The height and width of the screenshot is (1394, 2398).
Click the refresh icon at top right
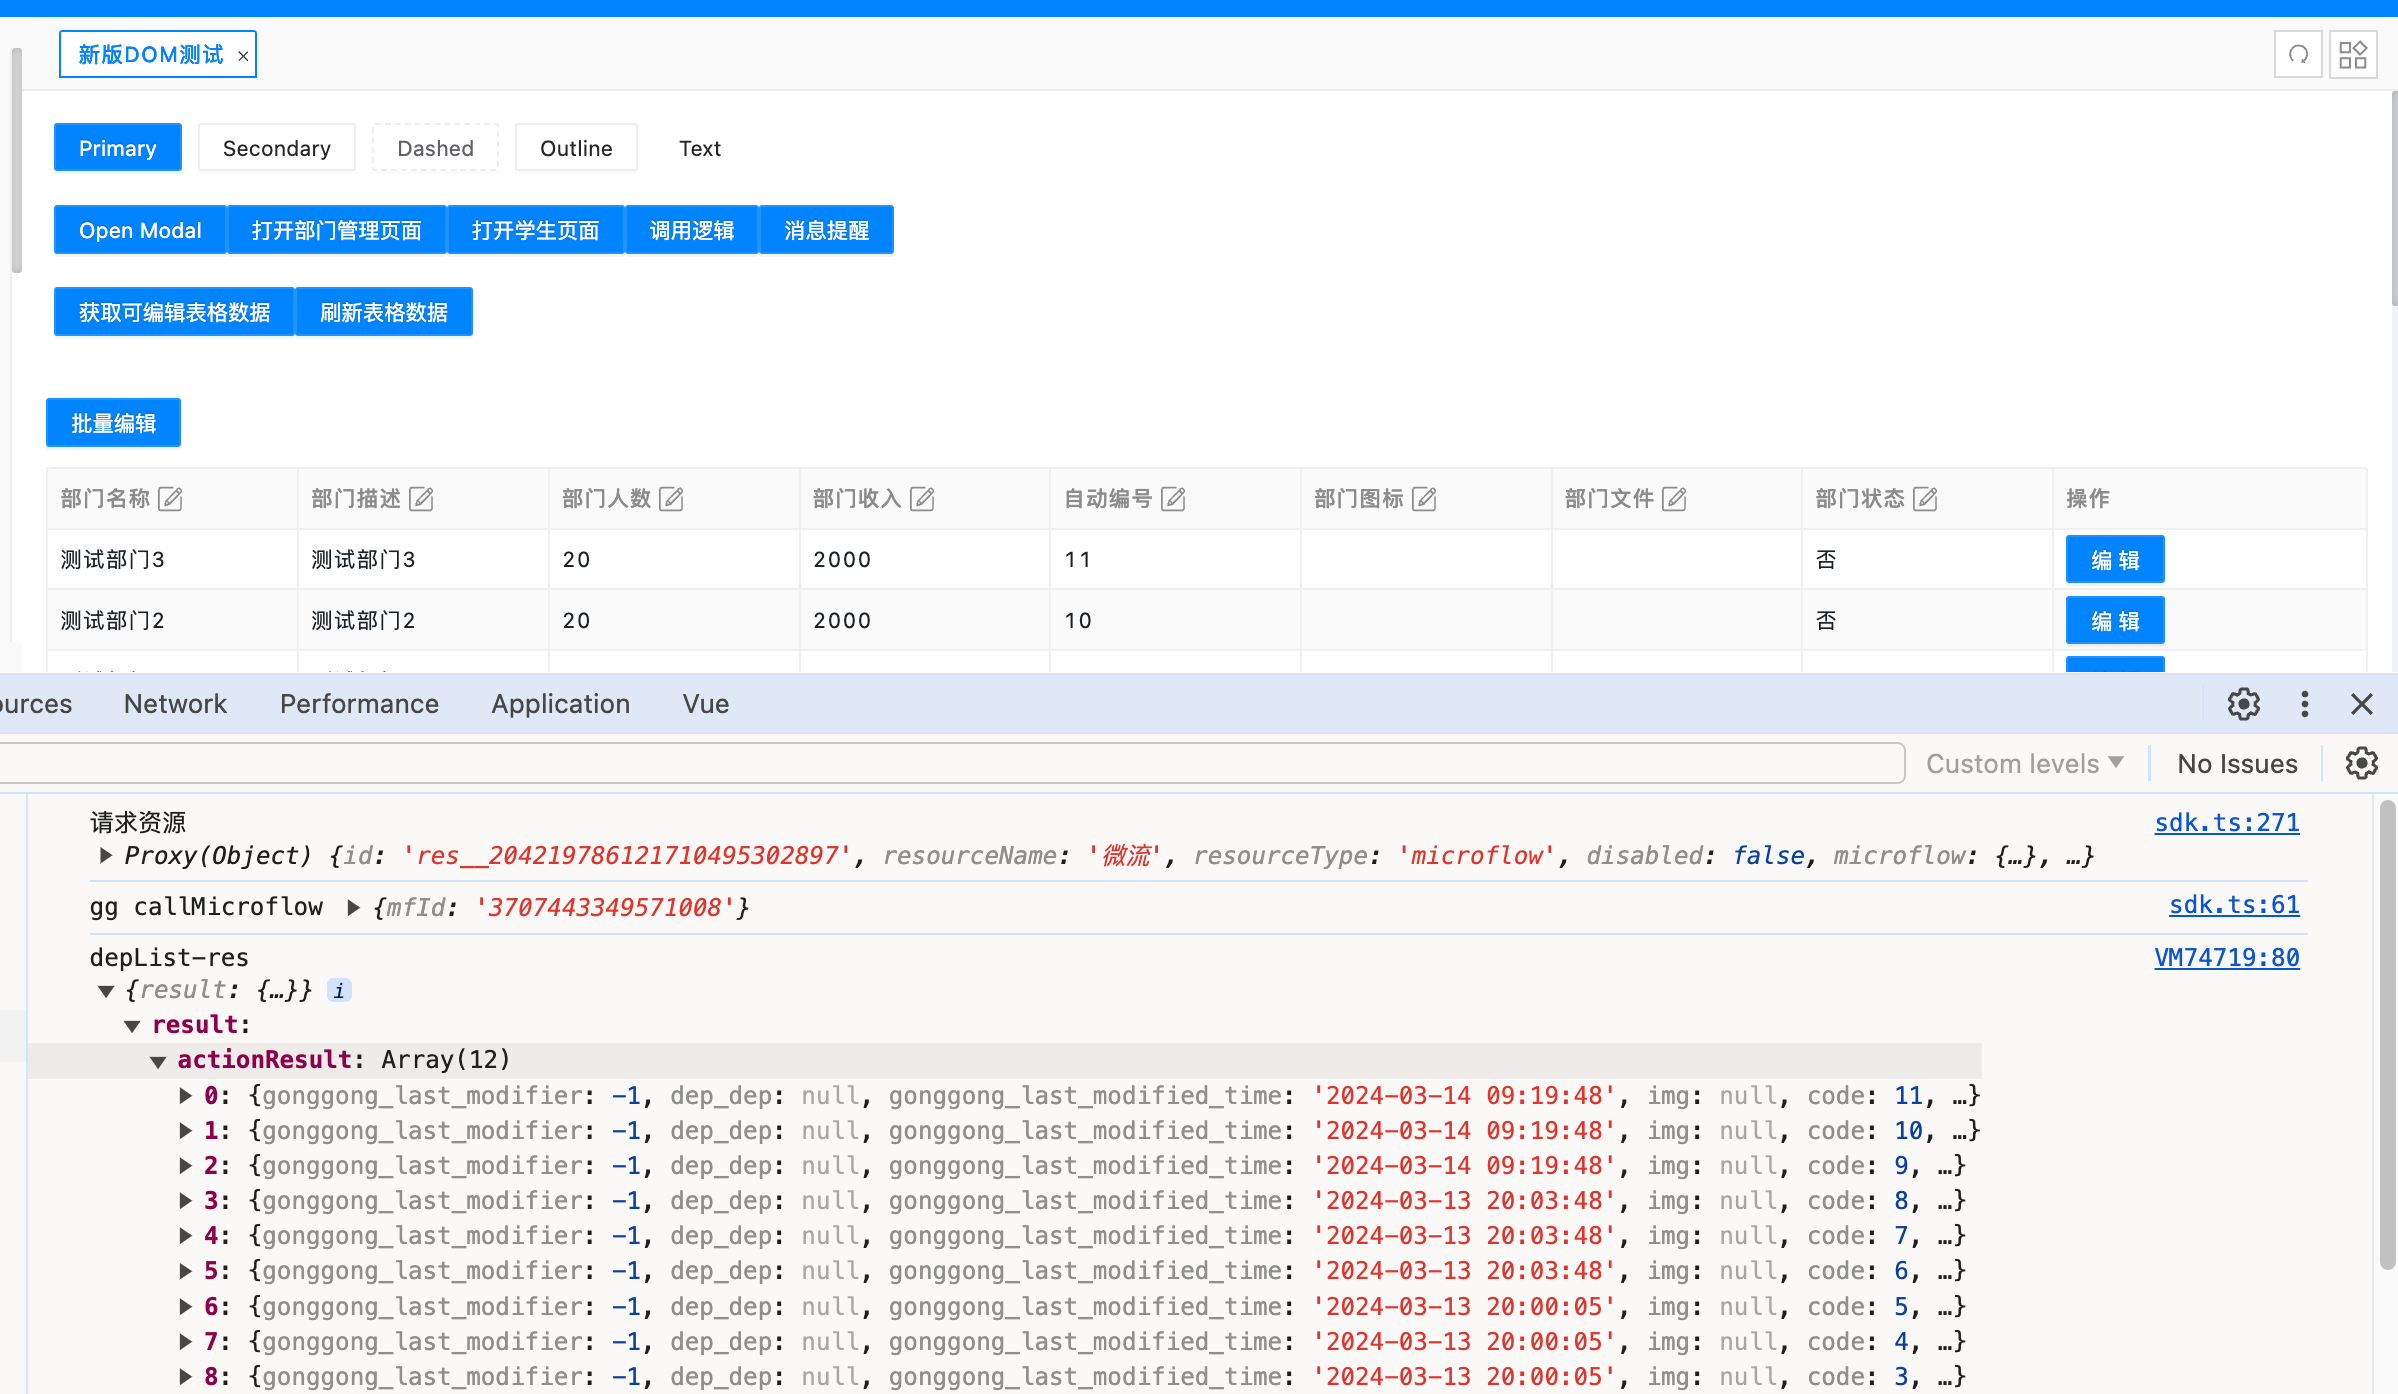(x=2298, y=54)
